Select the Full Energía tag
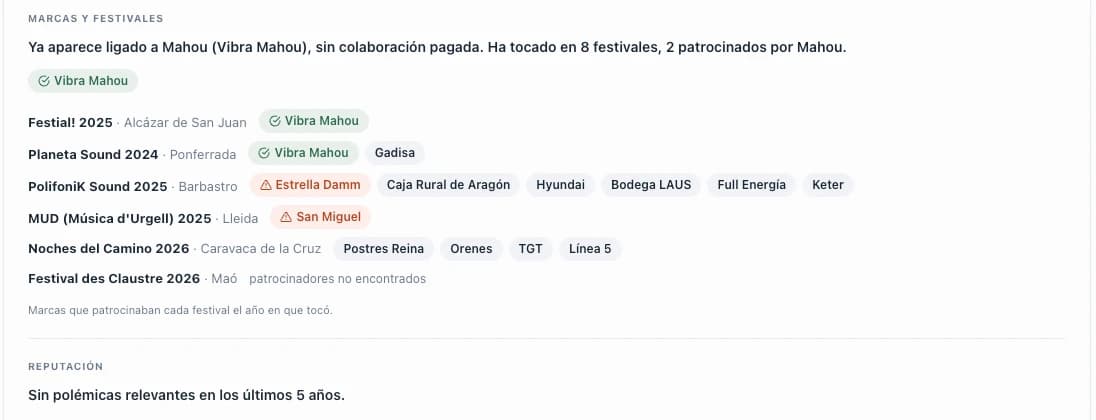 coord(751,185)
